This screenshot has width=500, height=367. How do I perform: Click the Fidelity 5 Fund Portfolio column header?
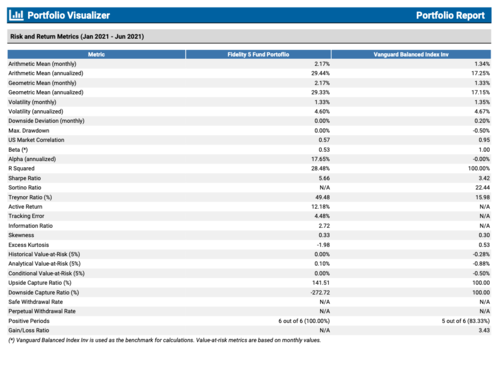pyautogui.click(x=258, y=54)
